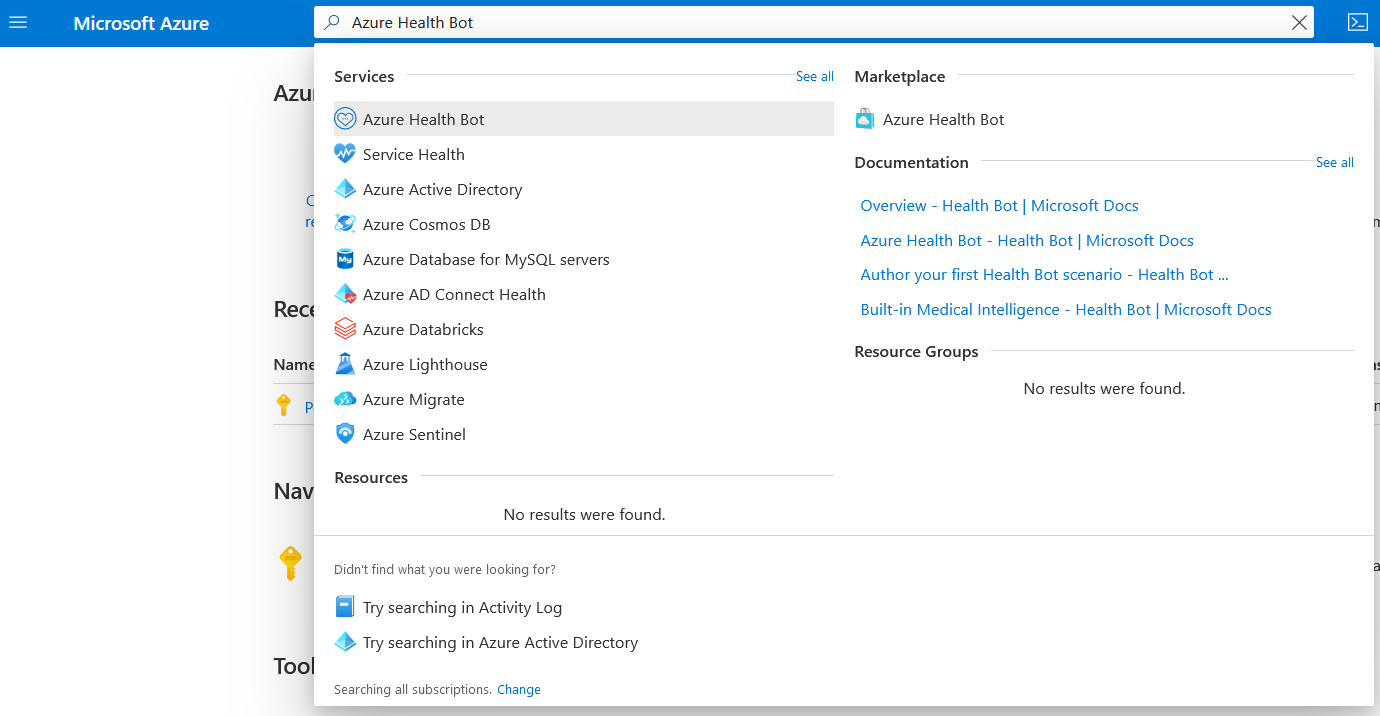
Task: Click the Azure Migrate cloud icon
Action: point(345,399)
